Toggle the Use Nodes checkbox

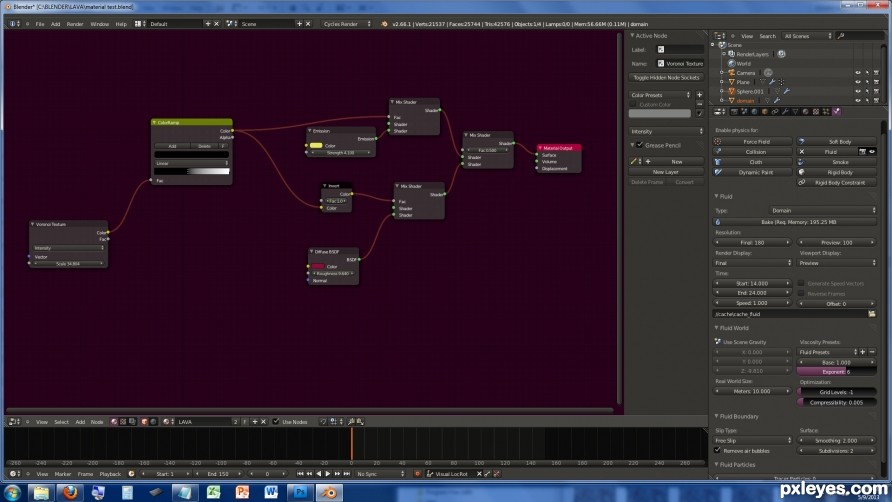click(x=276, y=422)
